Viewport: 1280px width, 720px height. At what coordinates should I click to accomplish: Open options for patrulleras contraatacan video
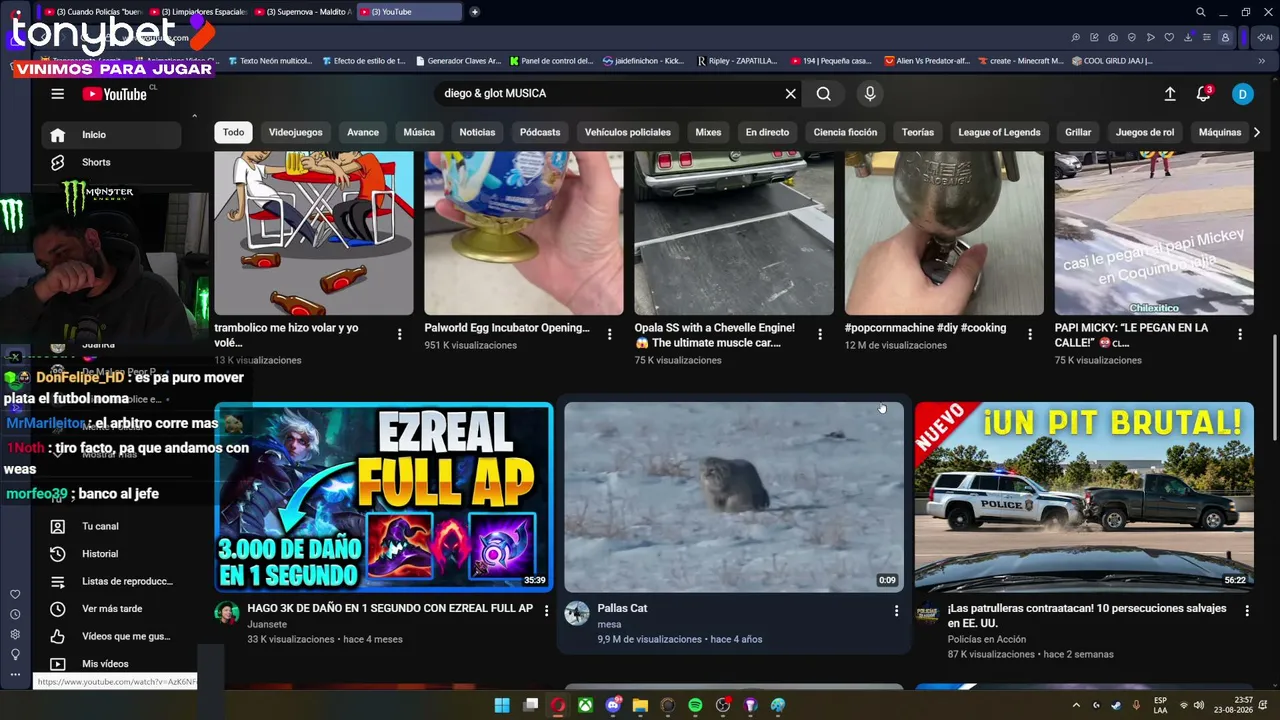pos(1247,611)
